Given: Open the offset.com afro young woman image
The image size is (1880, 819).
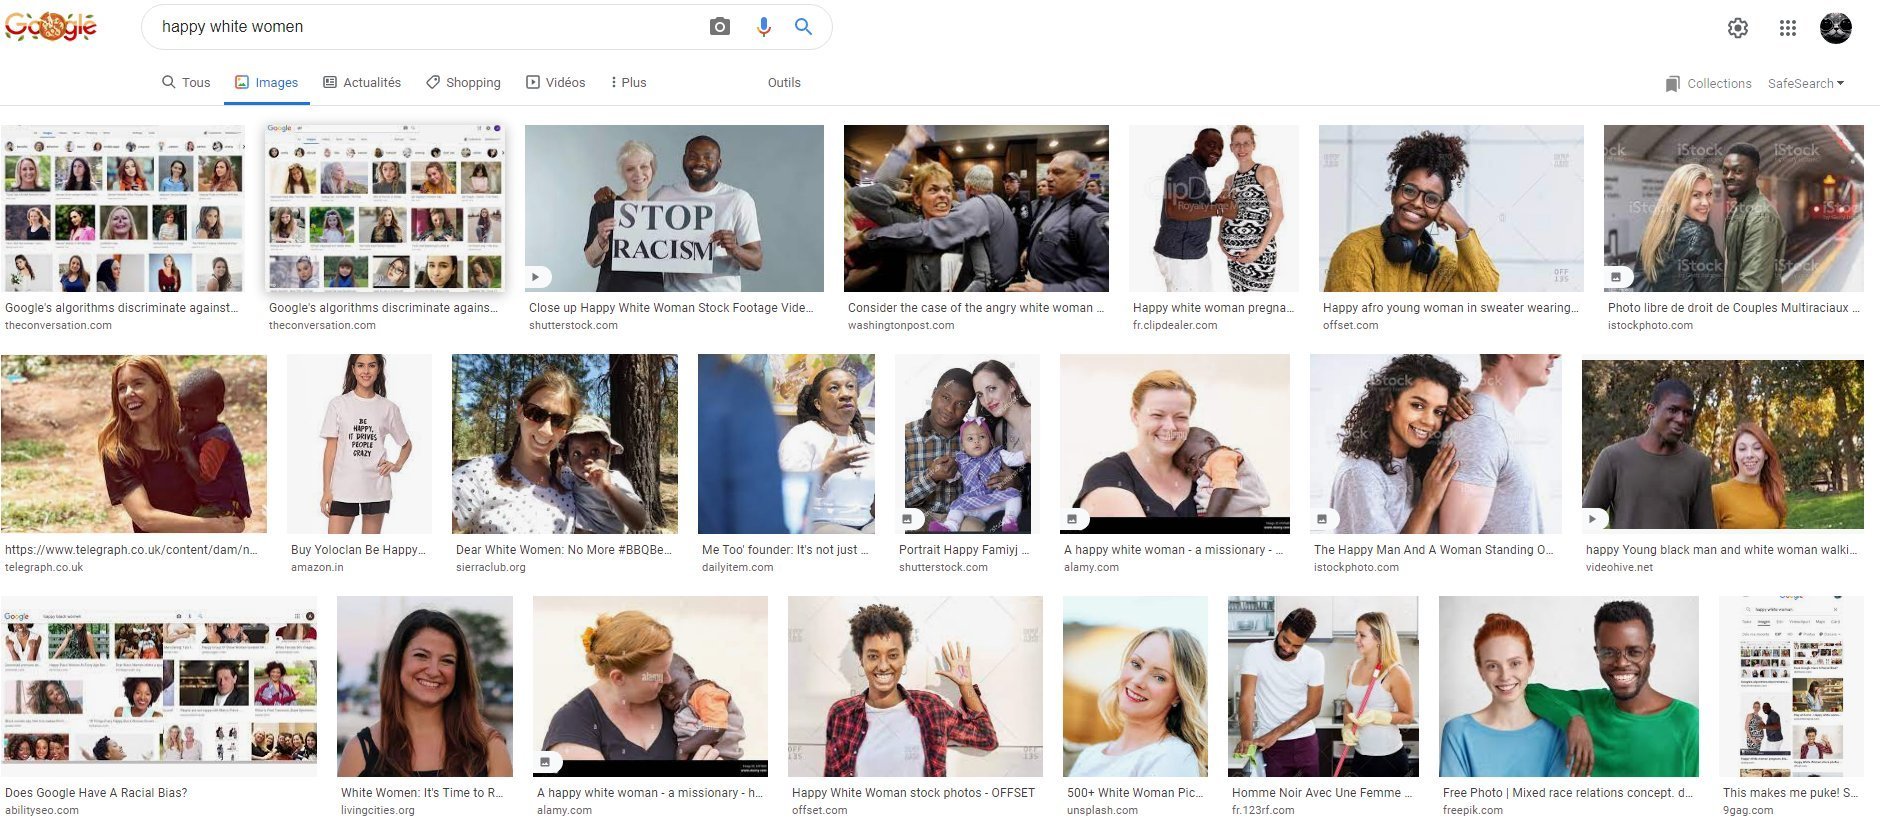Looking at the screenshot, I should pyautogui.click(x=1451, y=208).
